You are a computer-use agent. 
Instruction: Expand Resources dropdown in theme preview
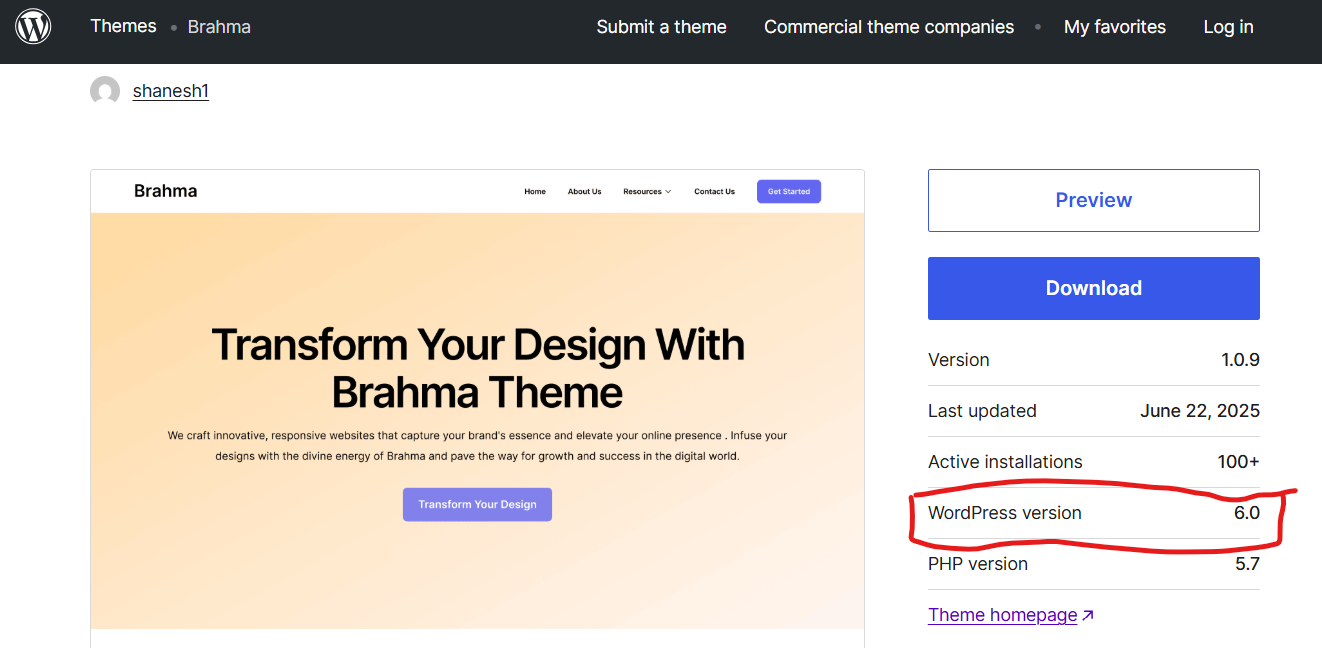pos(647,191)
